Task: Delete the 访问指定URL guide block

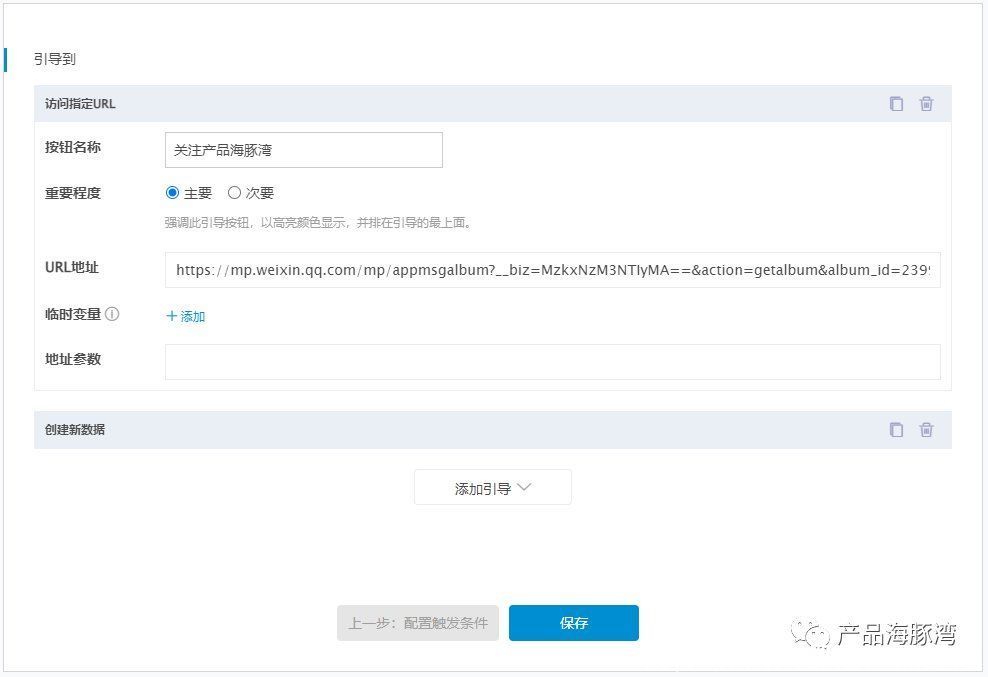Action: point(926,104)
